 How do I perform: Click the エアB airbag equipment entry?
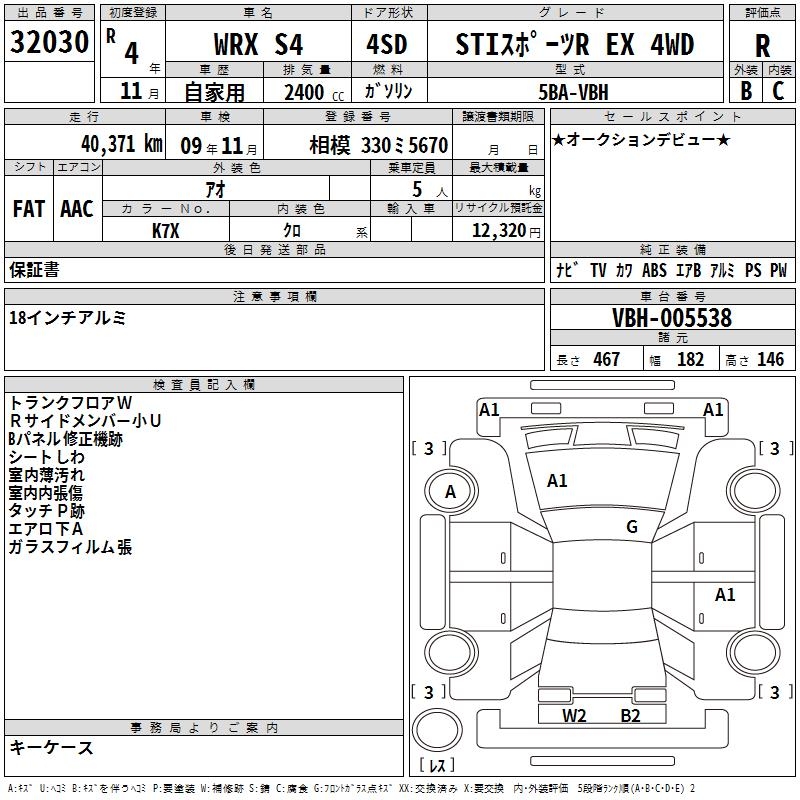(688, 270)
